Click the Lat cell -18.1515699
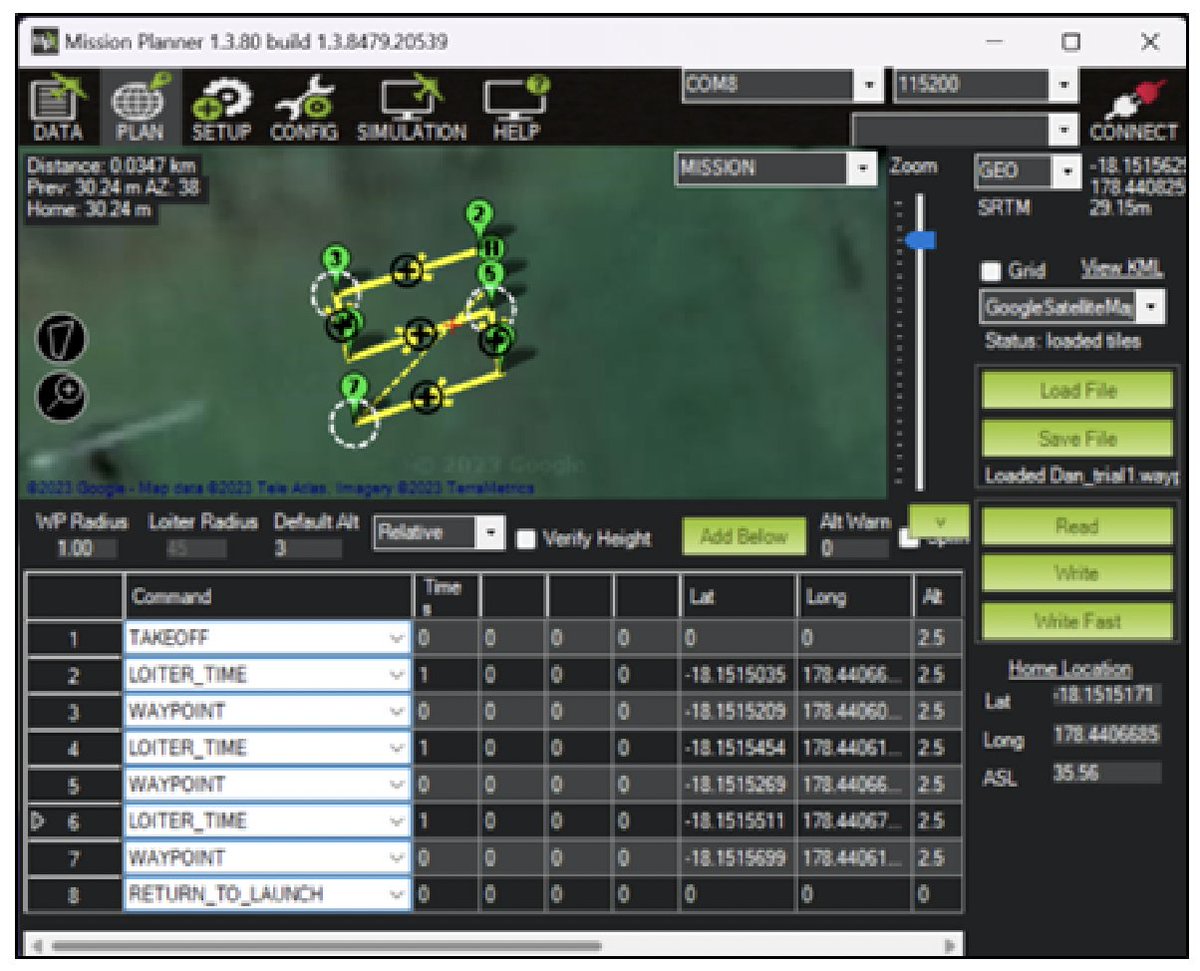Image resolution: width=1200 pixels, height=971 pixels. coord(738,857)
